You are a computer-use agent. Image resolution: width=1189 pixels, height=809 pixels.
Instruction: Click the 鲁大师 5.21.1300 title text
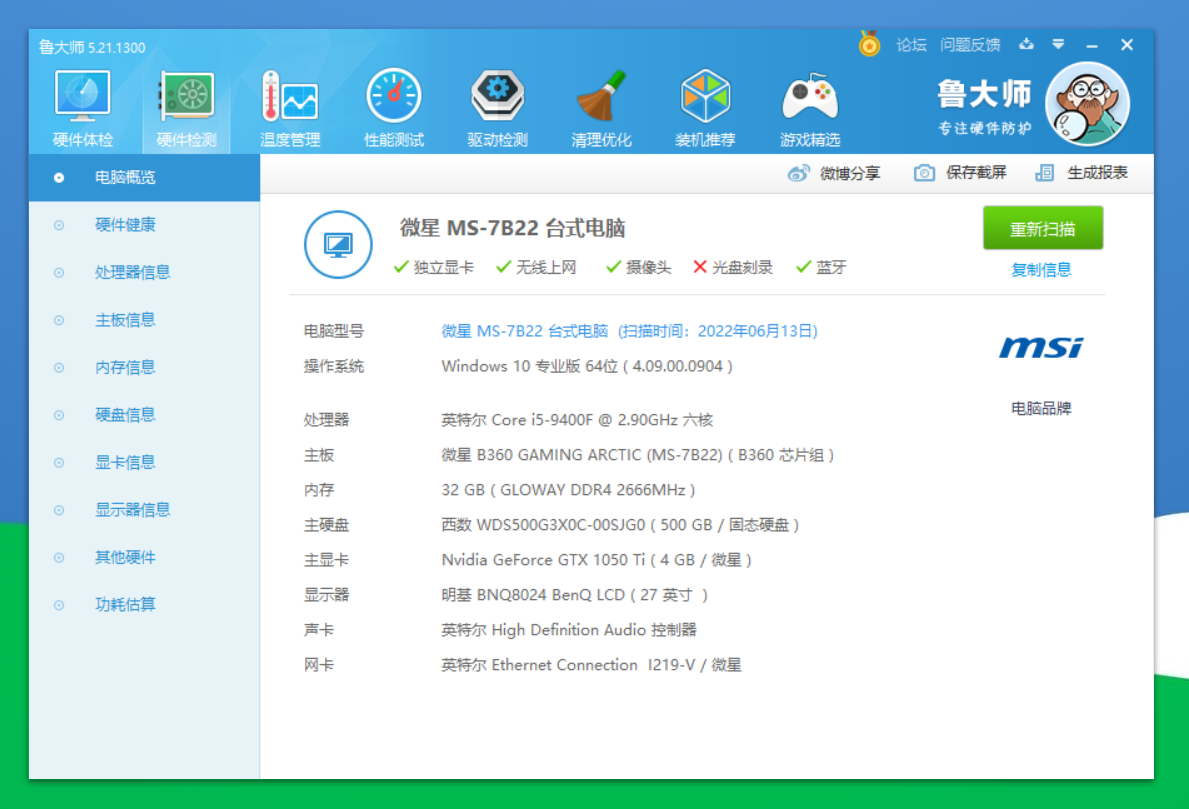(x=92, y=48)
